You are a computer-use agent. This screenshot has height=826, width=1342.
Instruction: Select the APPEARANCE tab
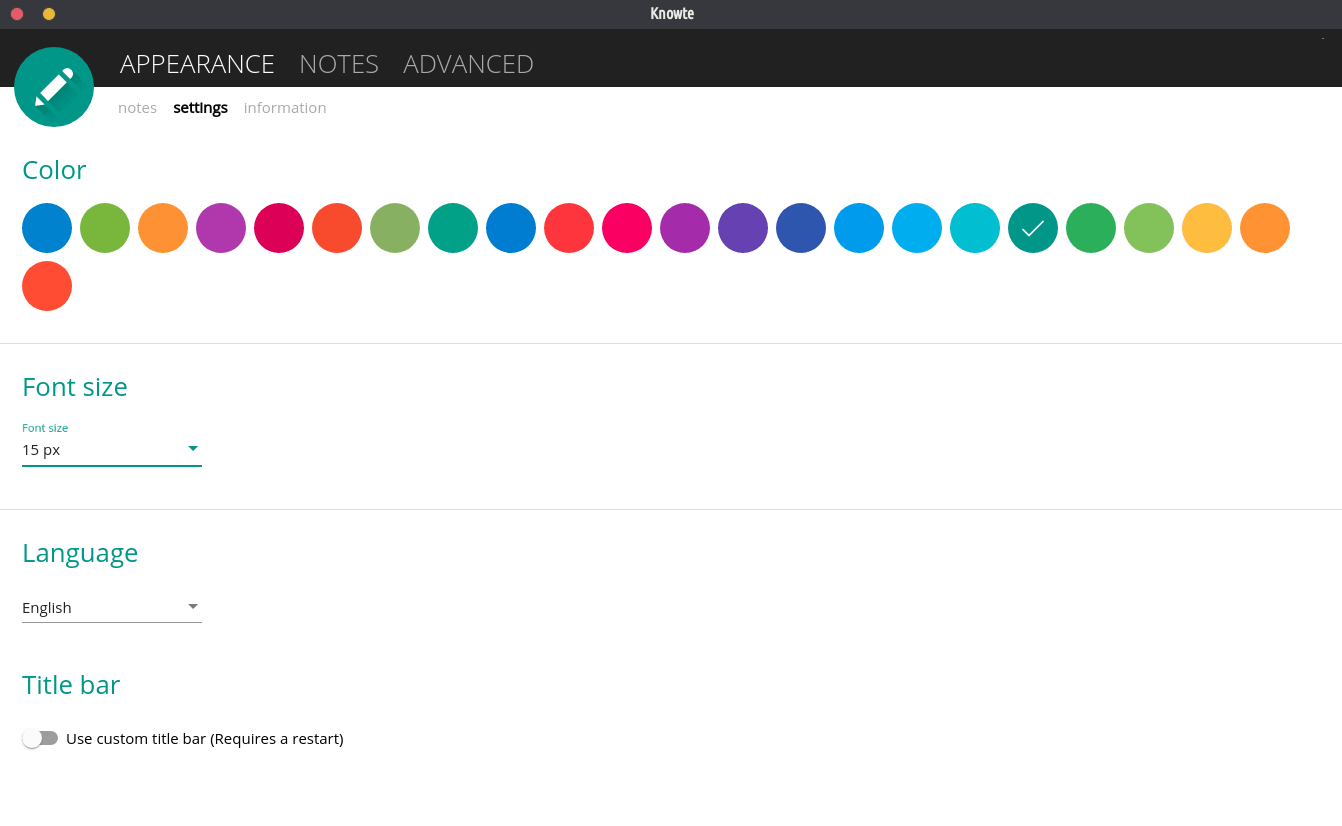pyautogui.click(x=197, y=64)
